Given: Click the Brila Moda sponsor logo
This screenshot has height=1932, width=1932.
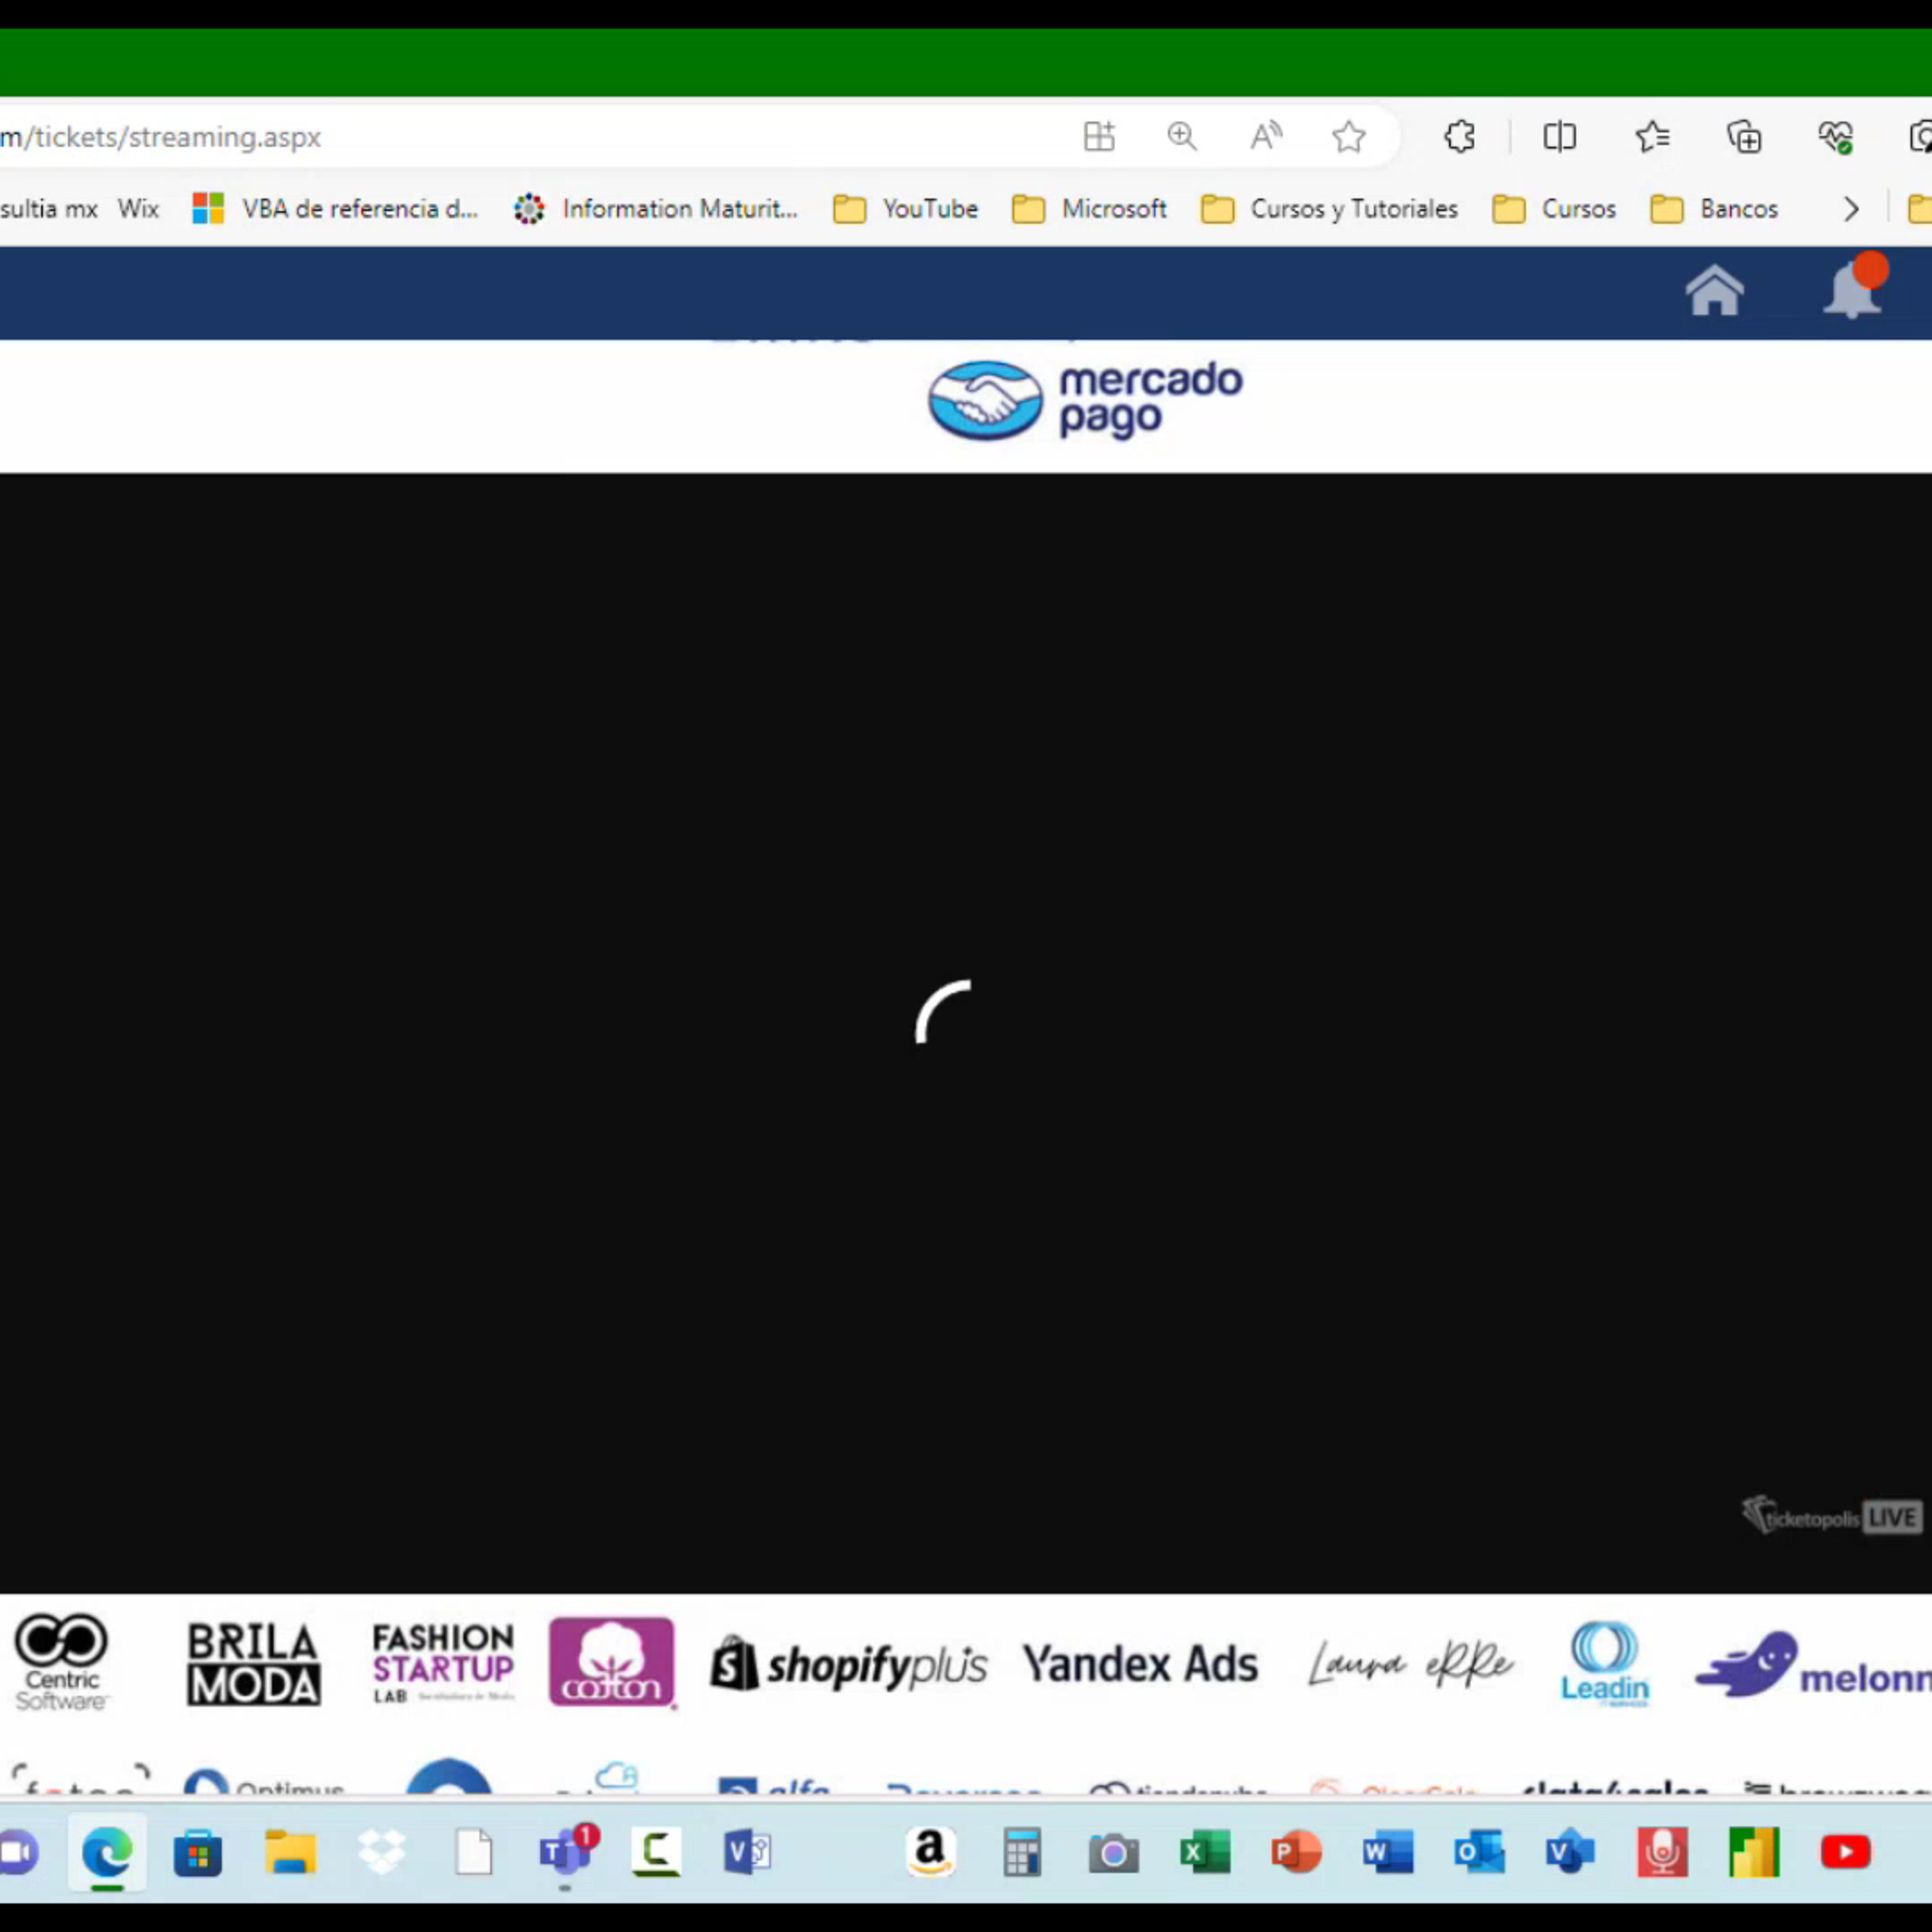Looking at the screenshot, I should pos(254,1664).
